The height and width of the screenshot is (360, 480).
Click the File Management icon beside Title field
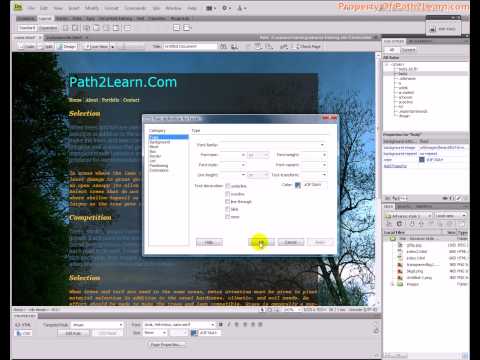pos(223,47)
